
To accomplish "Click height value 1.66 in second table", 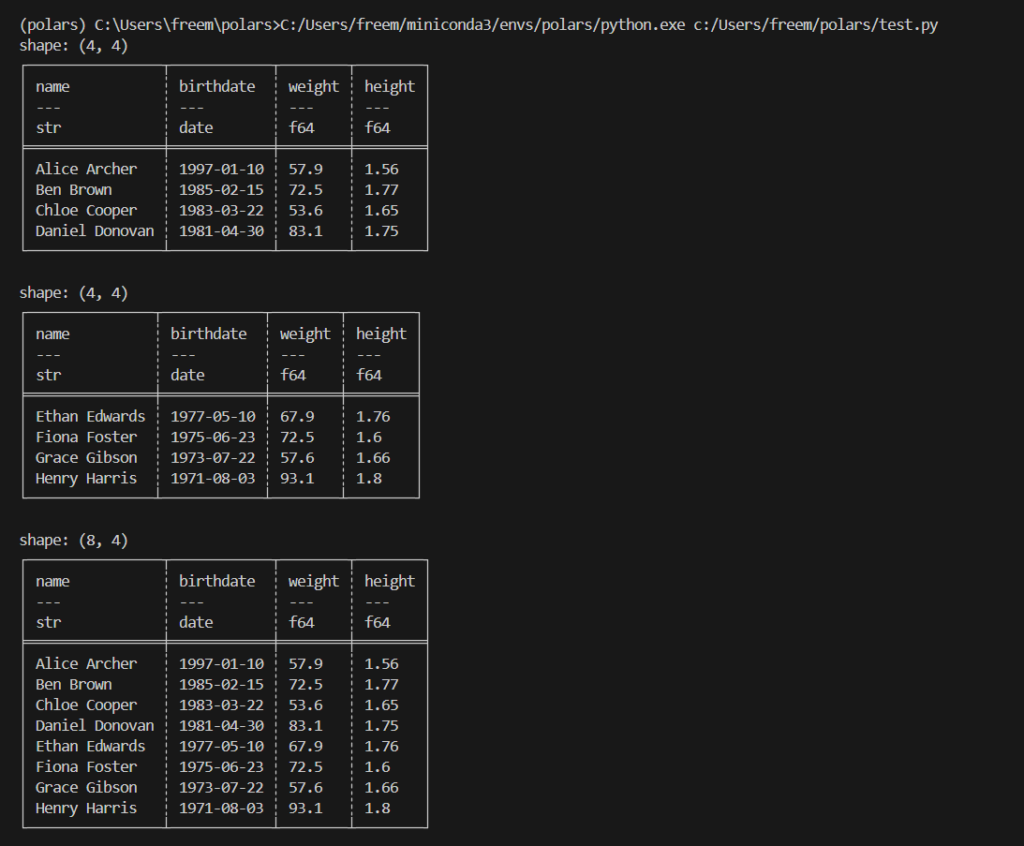I will (373, 458).
